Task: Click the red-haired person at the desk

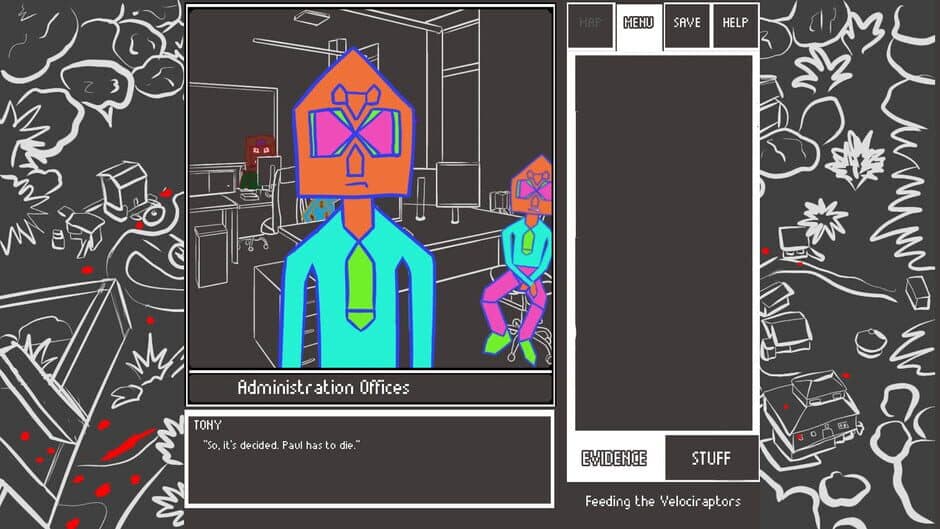Action: pyautogui.click(x=259, y=162)
